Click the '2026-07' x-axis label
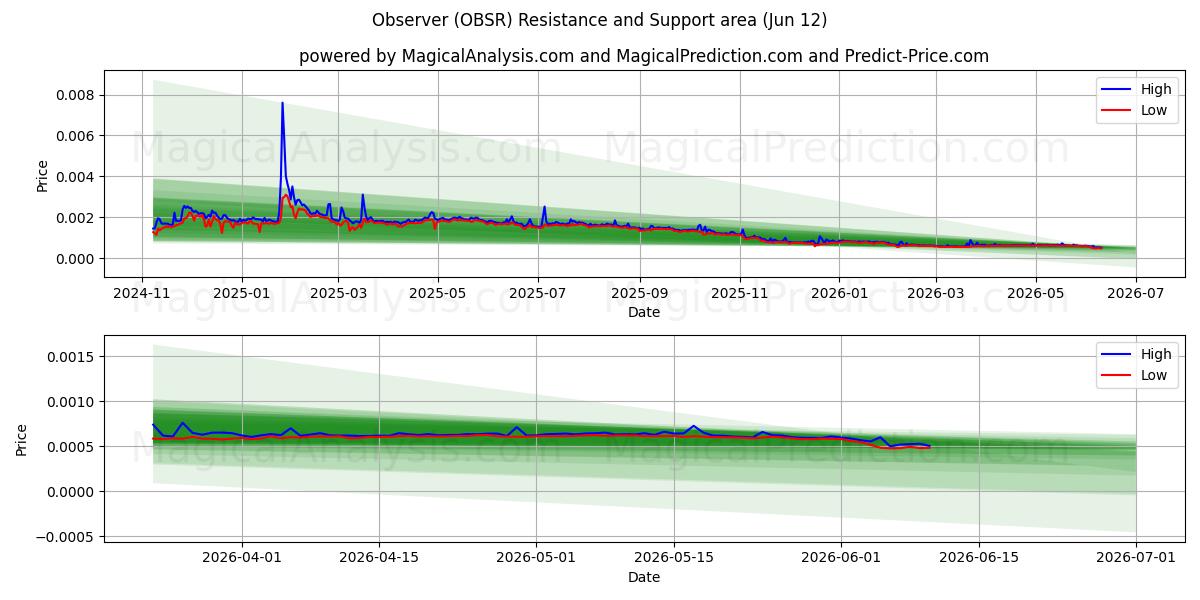 click(x=1136, y=293)
